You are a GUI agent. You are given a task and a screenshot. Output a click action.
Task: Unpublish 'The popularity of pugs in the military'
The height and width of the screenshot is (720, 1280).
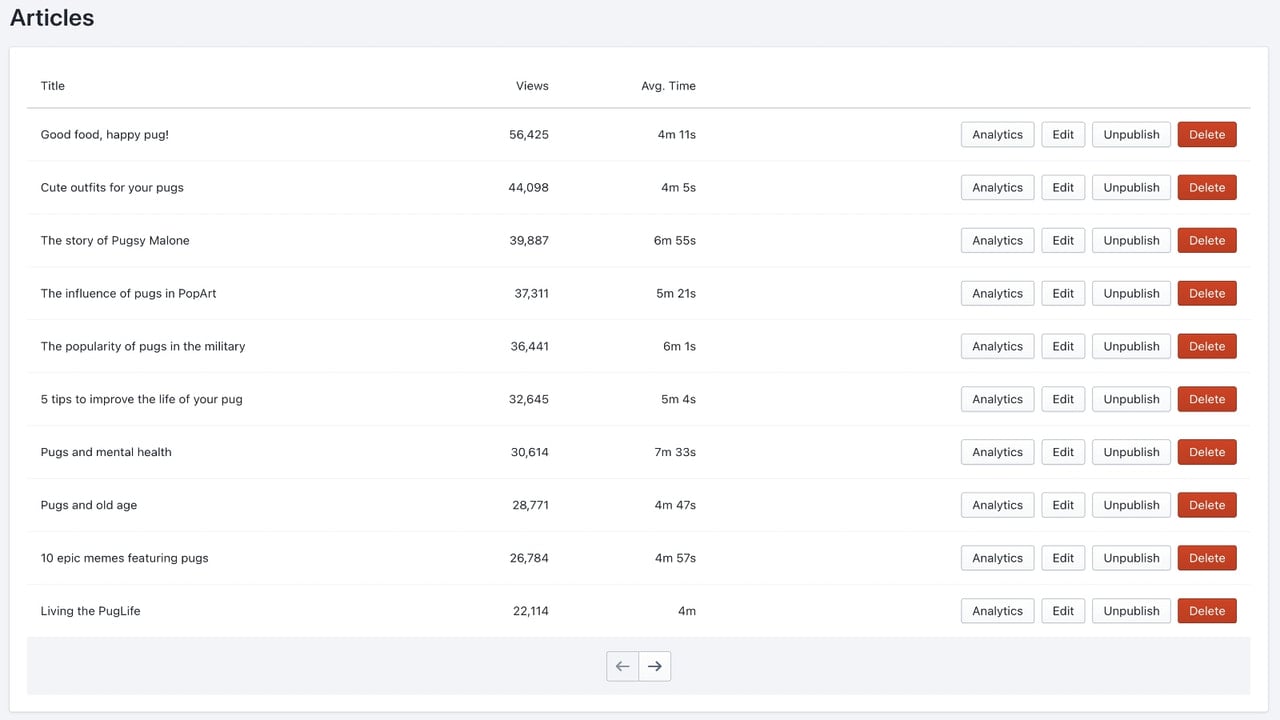point(1131,347)
